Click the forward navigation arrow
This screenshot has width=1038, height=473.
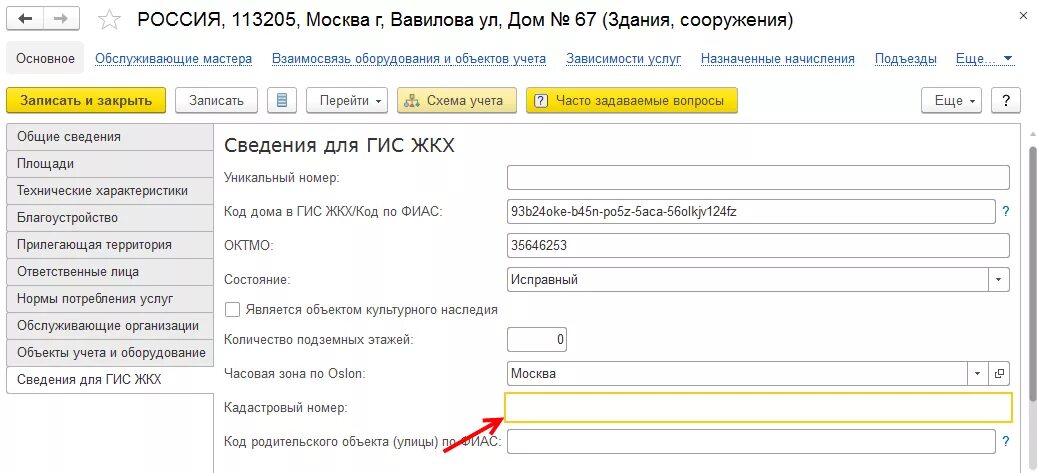[60, 19]
